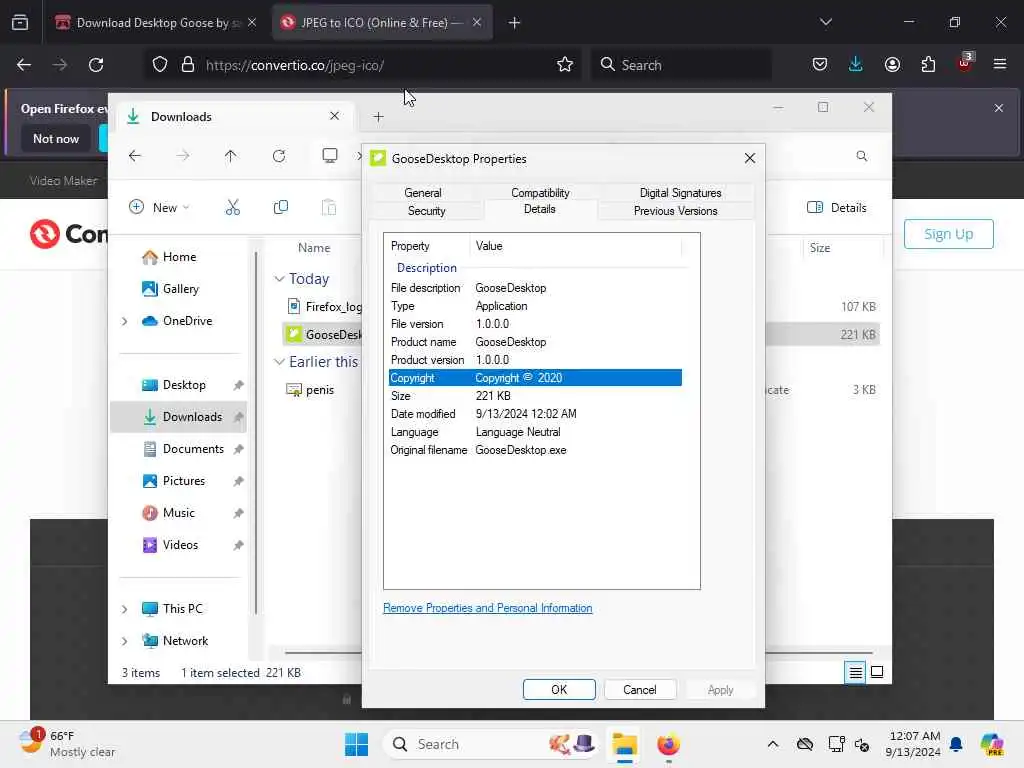Open Firefox hamburger application menu

(x=1000, y=65)
